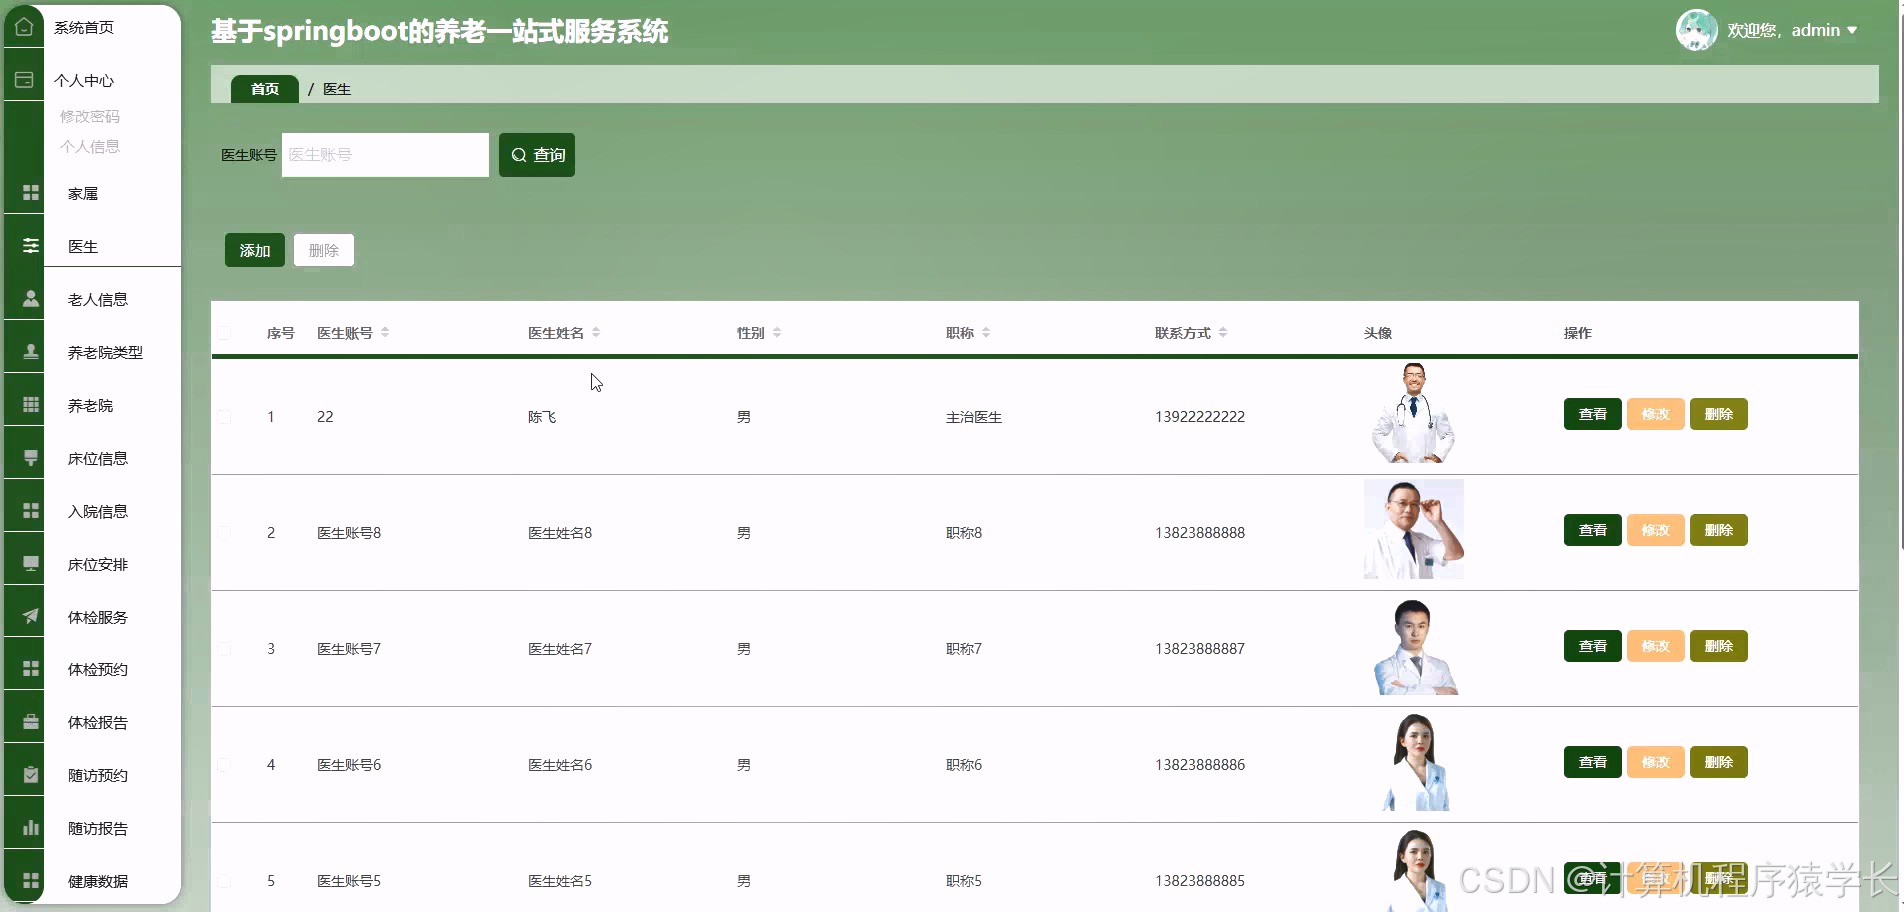The height and width of the screenshot is (912, 1904).
Task: Open 系统首页 in the sidebar
Action: pos(84,27)
